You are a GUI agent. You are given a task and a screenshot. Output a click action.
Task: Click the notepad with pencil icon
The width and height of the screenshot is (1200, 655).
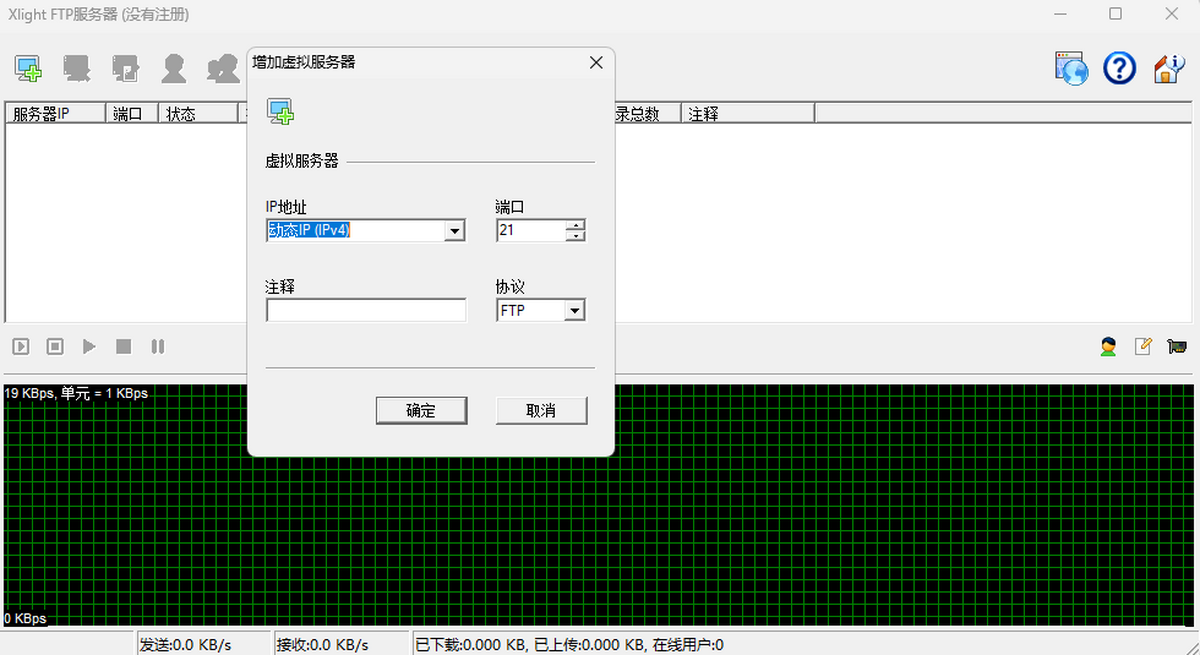click(1142, 347)
